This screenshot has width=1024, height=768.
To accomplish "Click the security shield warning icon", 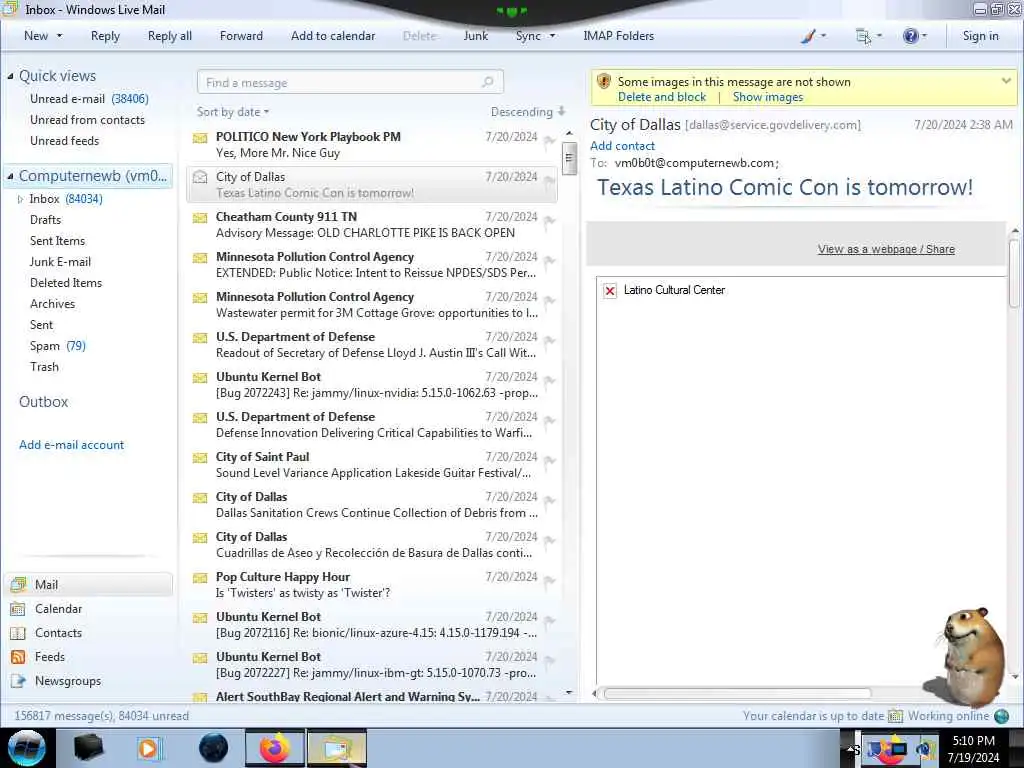I will pos(604,82).
